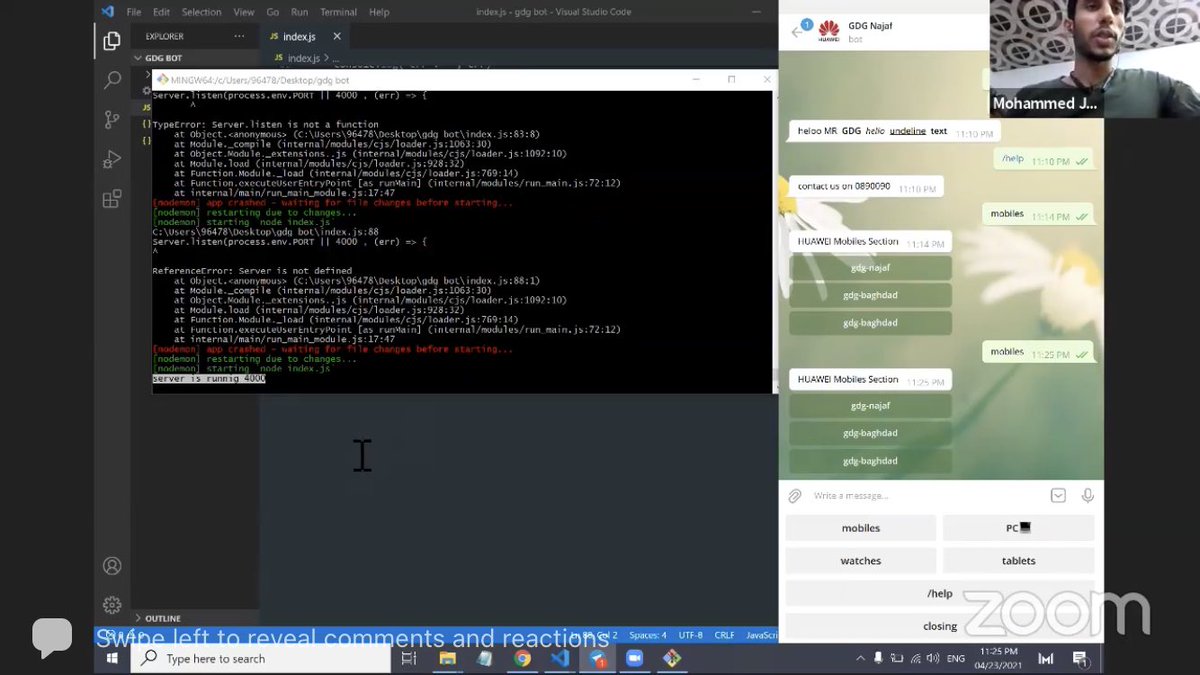1200x675 pixels.
Task: Open the Manage gear in VS Code
Action: [112, 605]
